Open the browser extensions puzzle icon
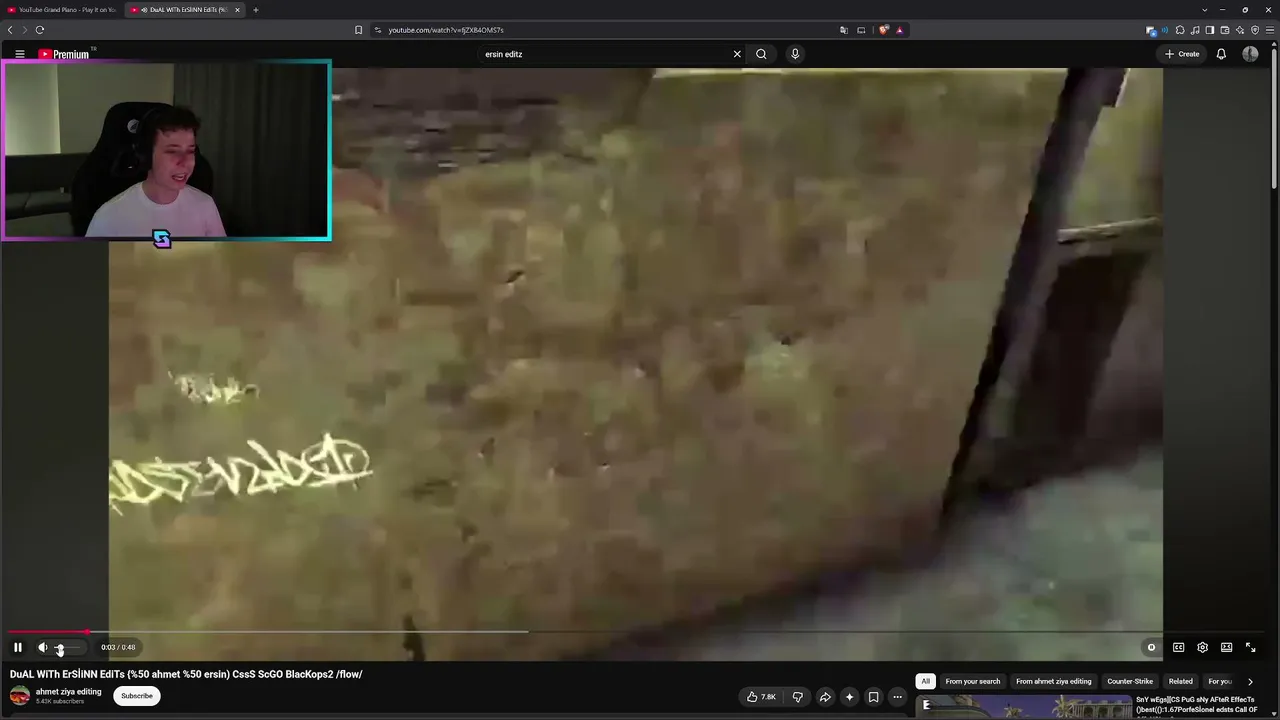1280x720 pixels. click(1180, 30)
